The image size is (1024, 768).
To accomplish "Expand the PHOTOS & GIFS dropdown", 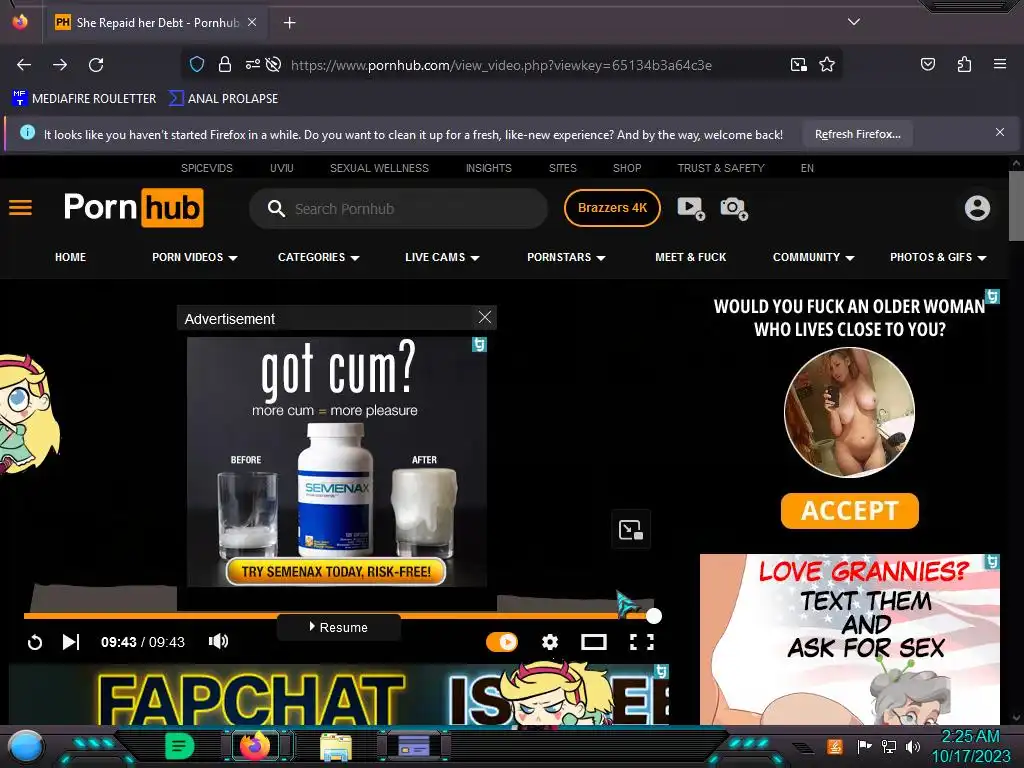I will 938,257.
